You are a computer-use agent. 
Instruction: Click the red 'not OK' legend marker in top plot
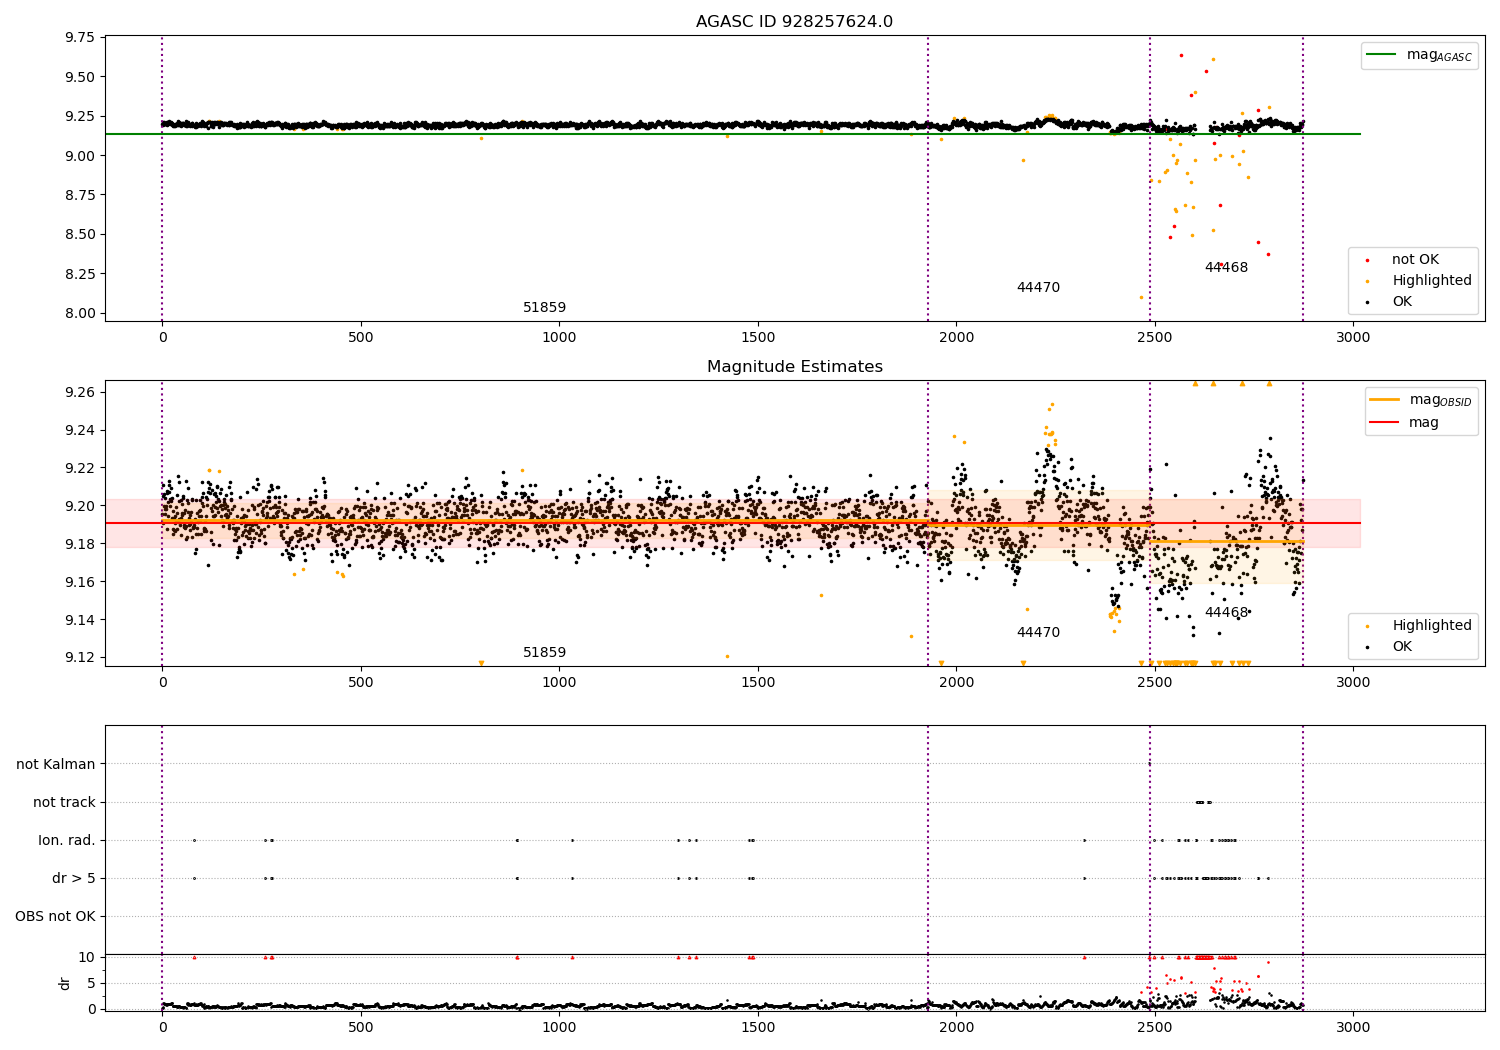1367,260
